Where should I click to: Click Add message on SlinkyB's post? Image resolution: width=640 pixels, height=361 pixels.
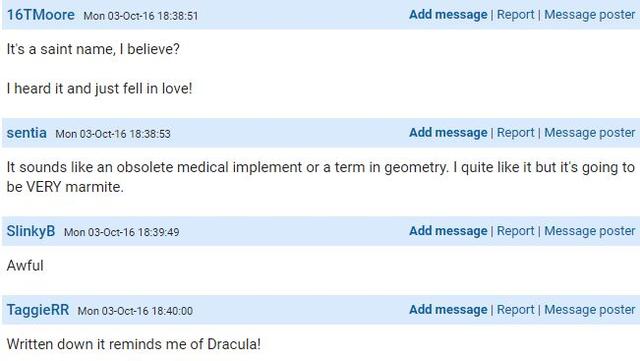(448, 231)
